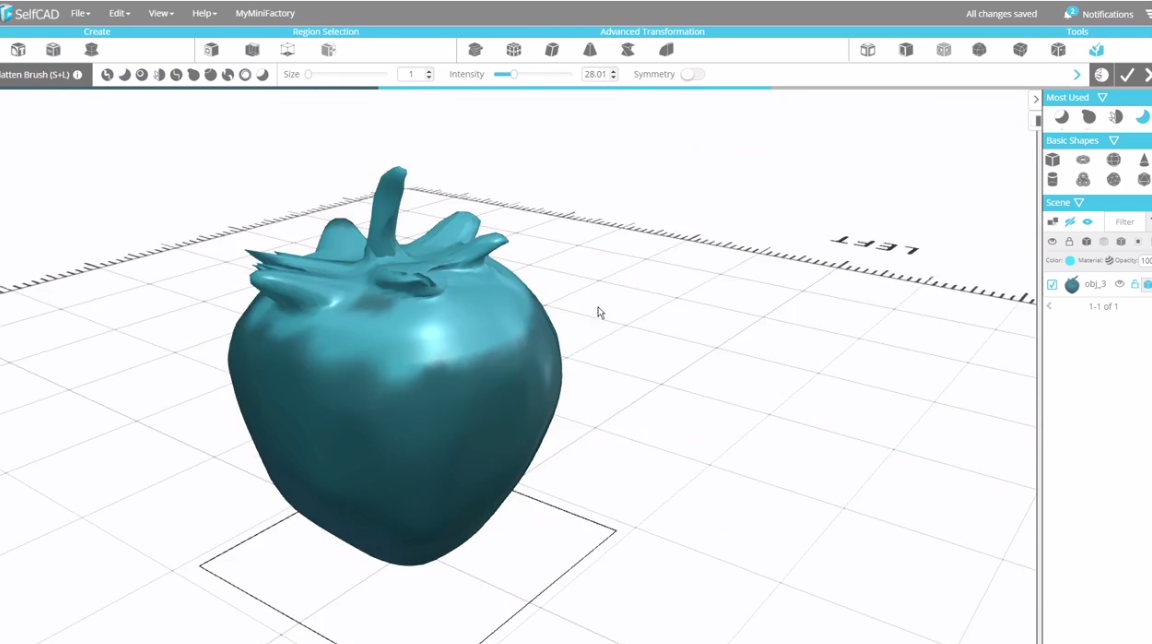Open the Edit menu
Viewport: 1152px width, 644px height.
click(x=119, y=13)
